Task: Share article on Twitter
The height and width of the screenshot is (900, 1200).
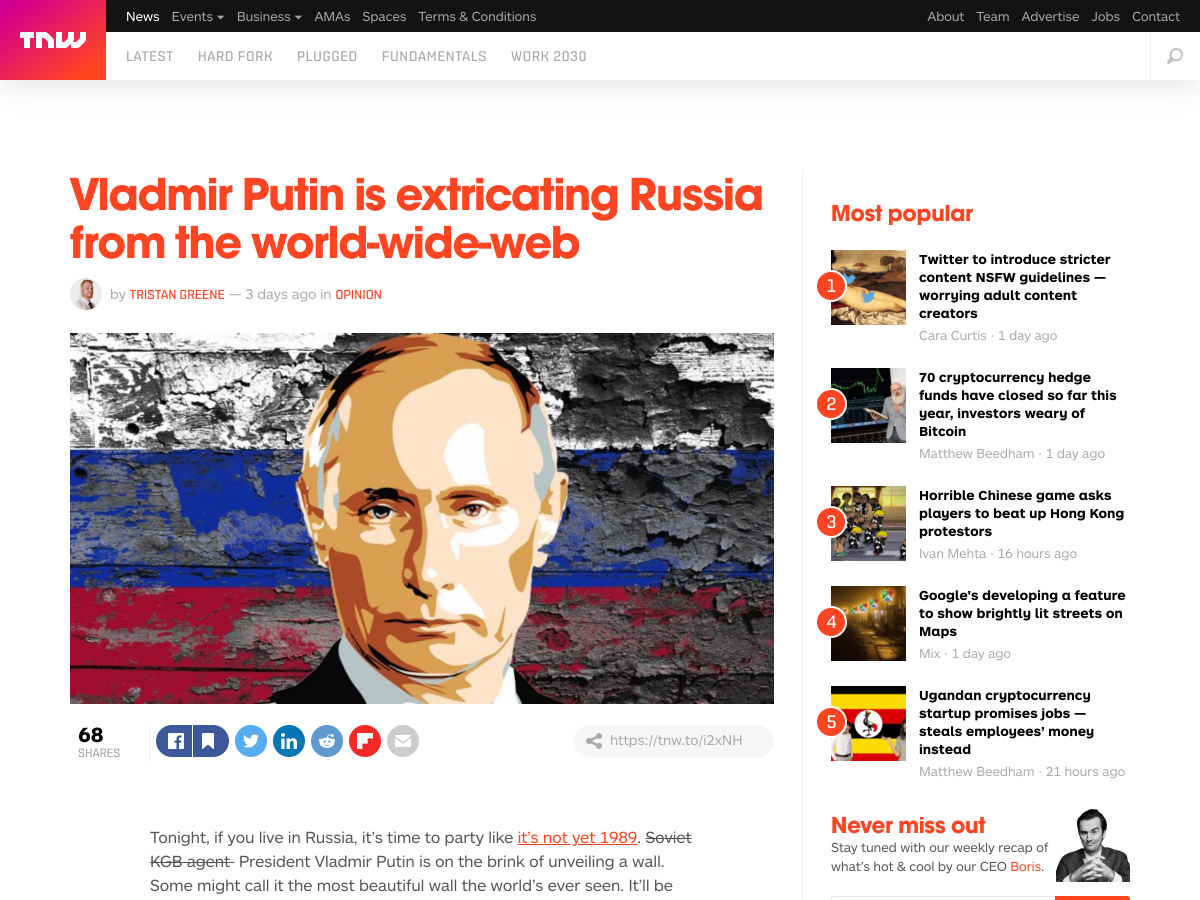Action: [x=251, y=741]
